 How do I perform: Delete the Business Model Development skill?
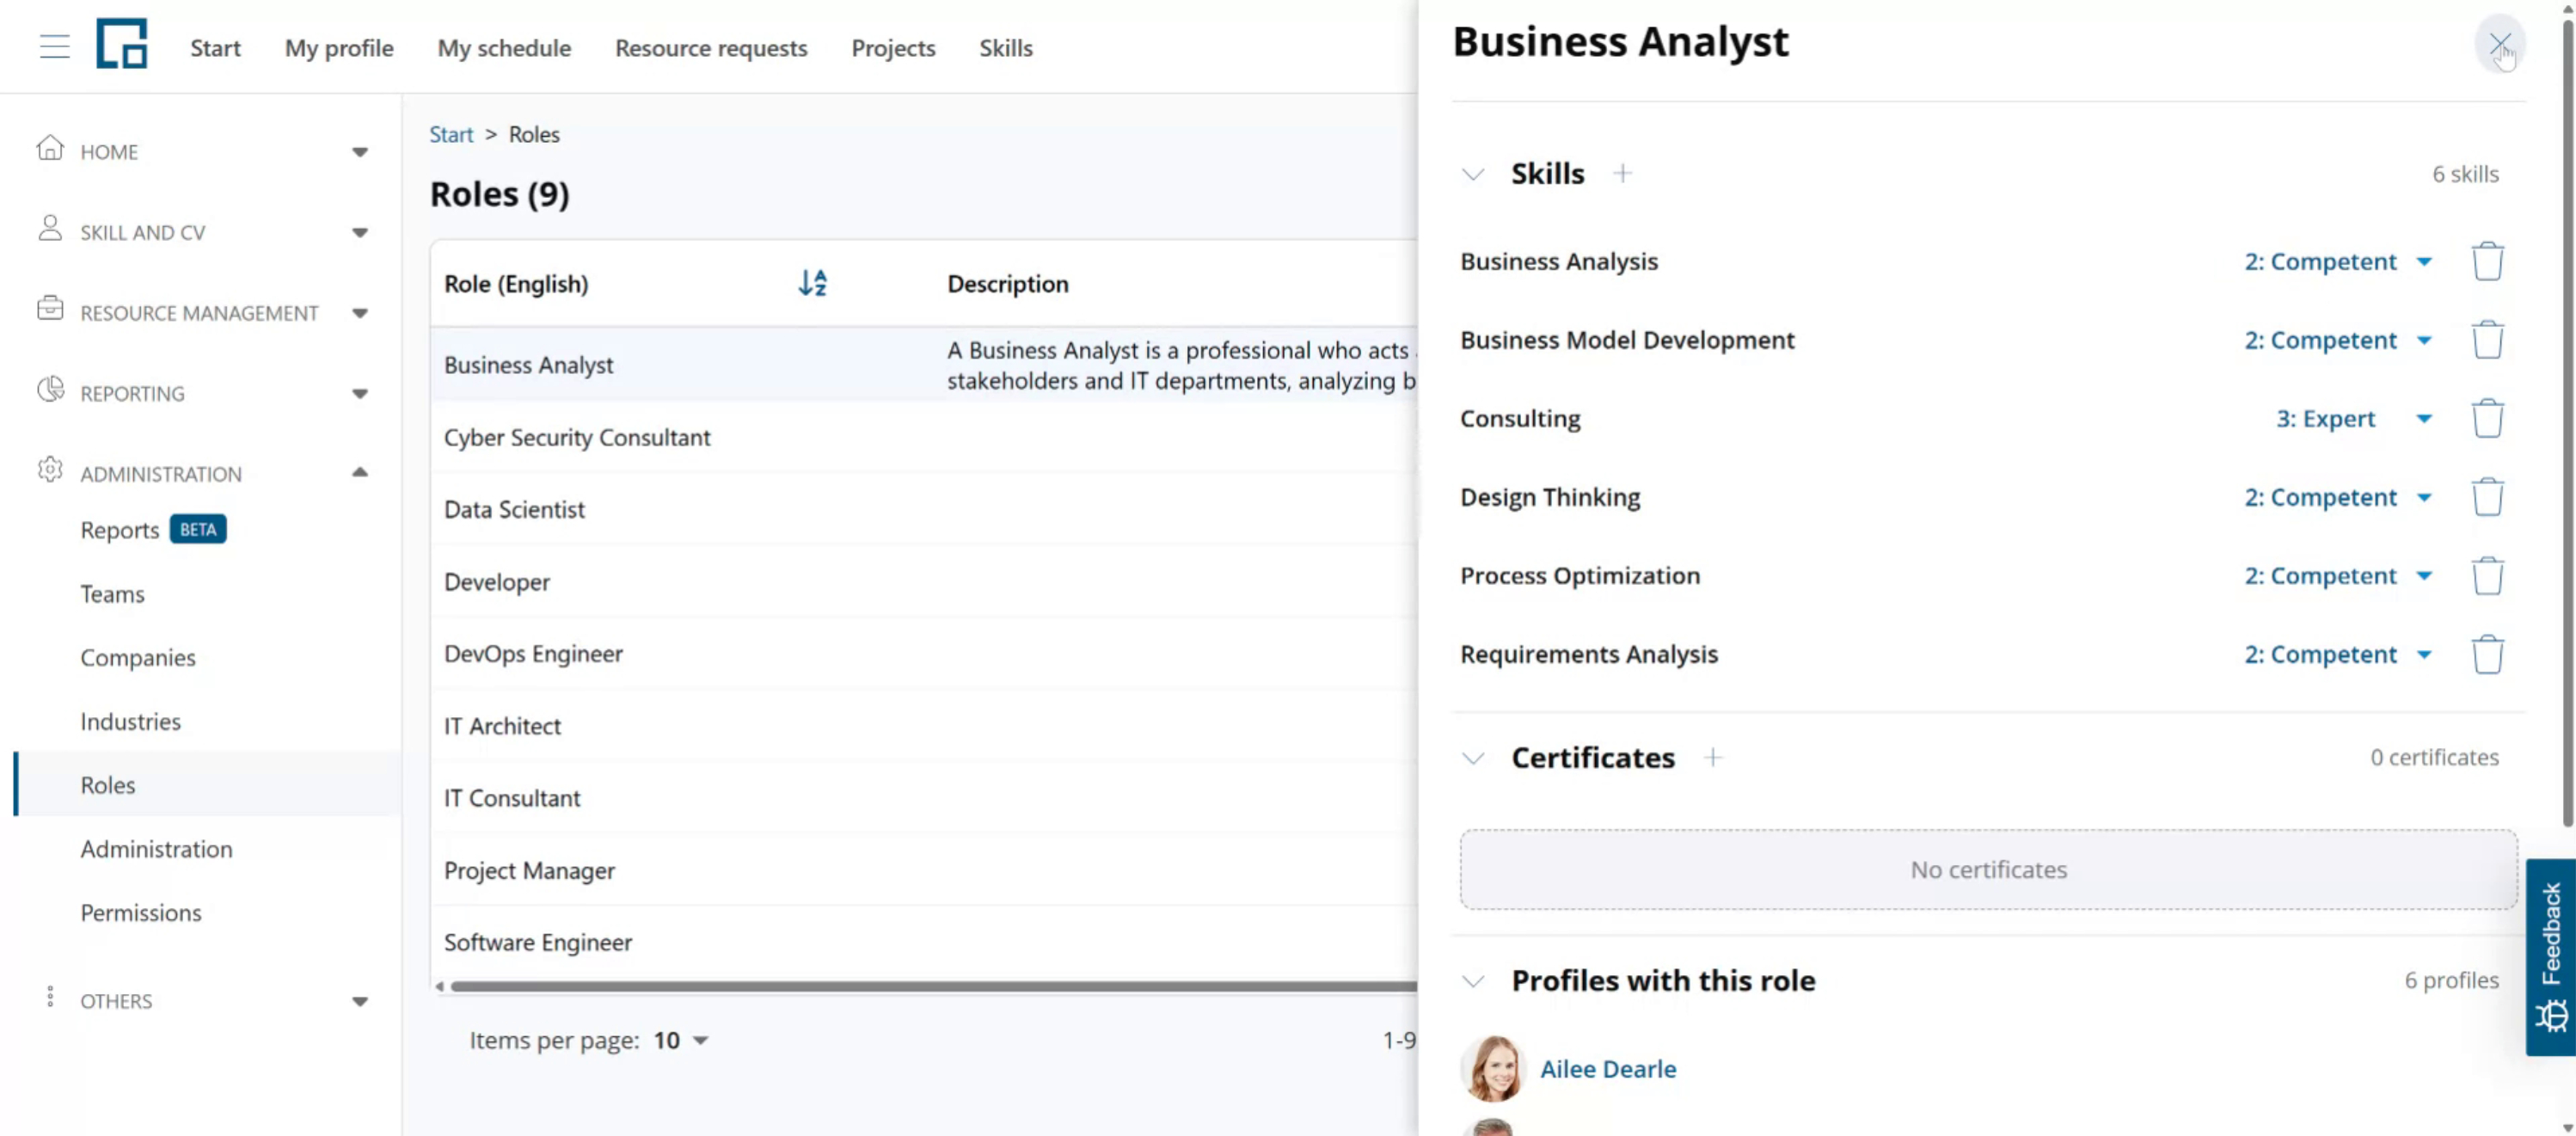click(2487, 340)
